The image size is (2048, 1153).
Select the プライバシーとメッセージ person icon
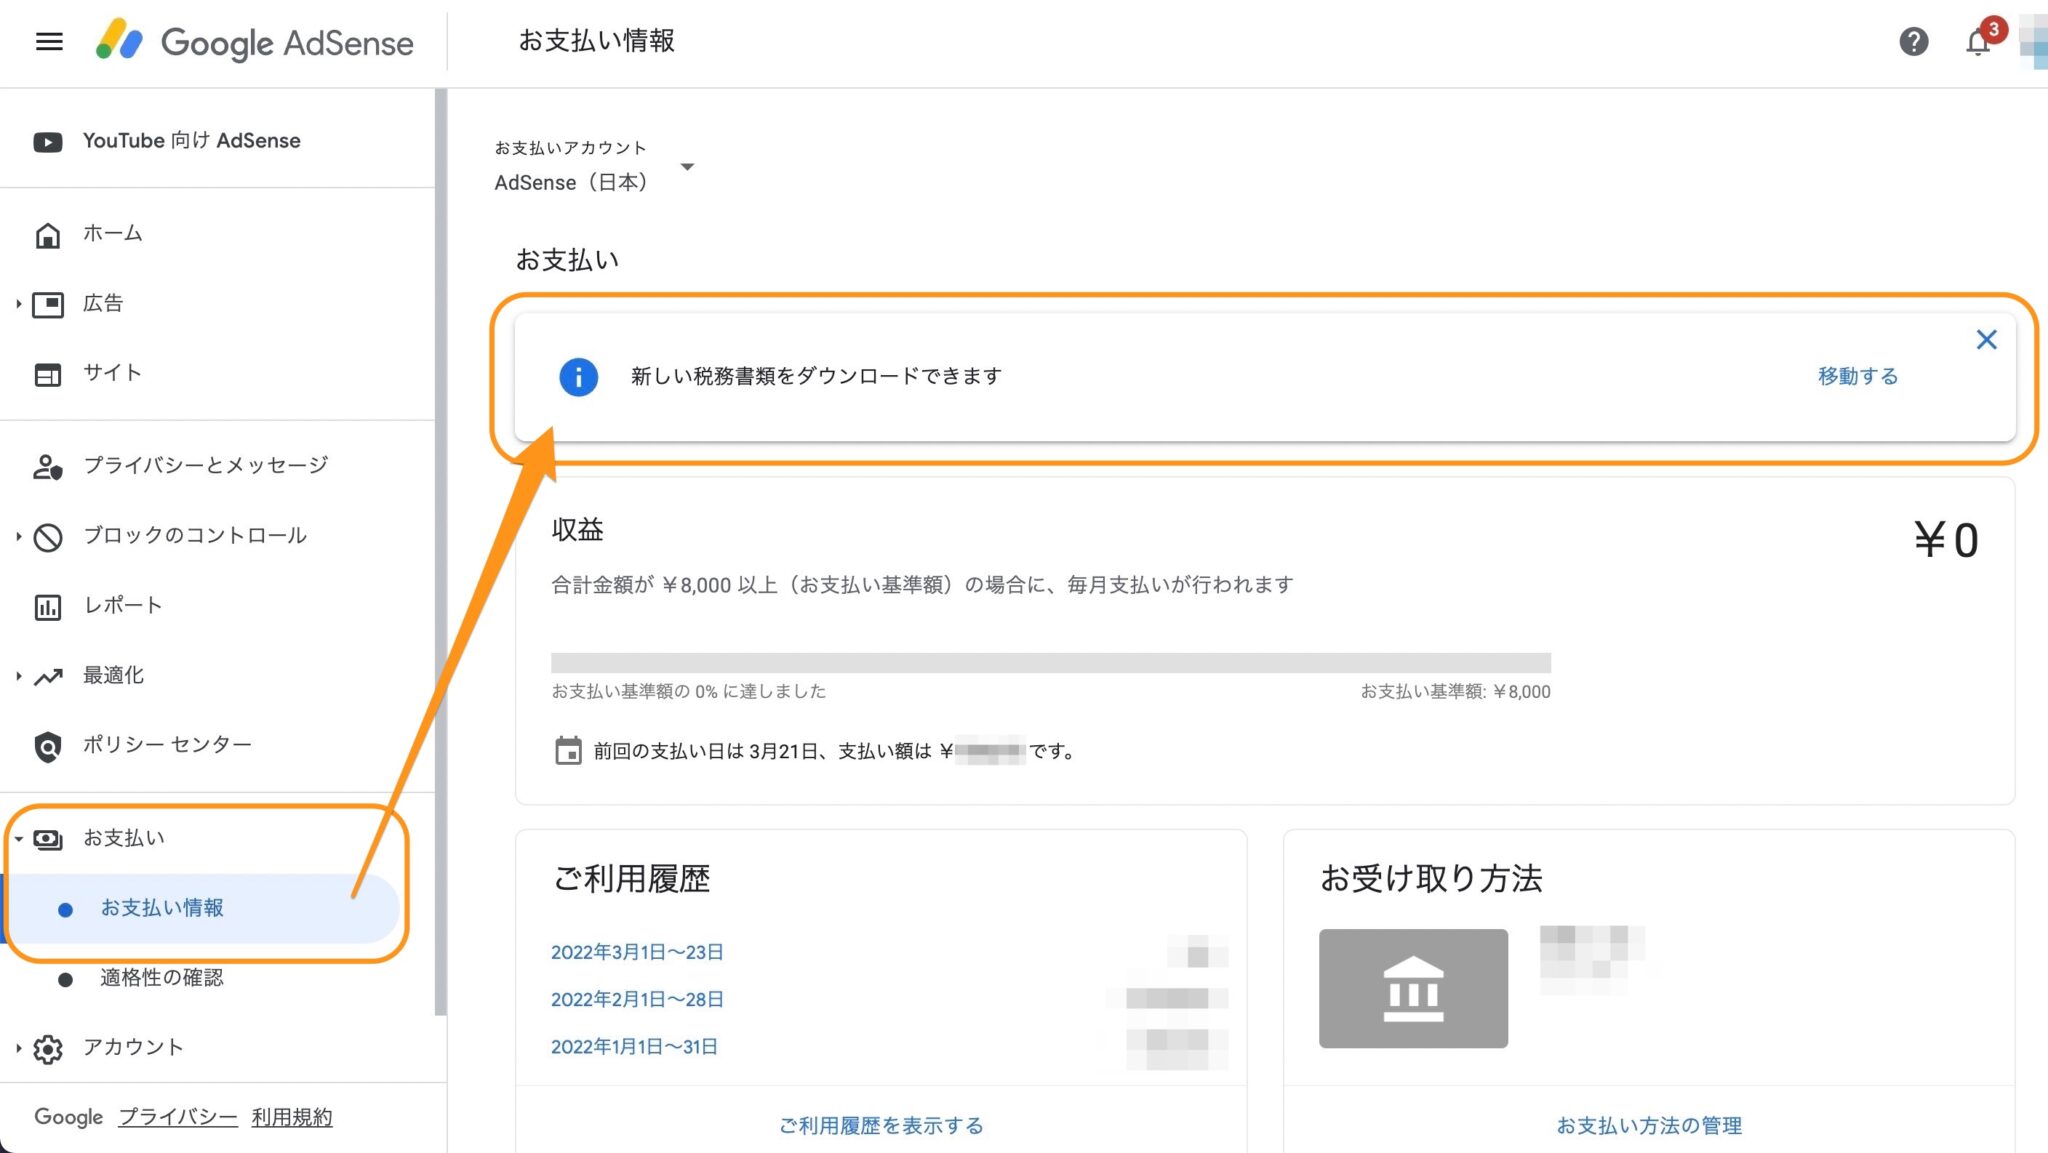tap(47, 466)
